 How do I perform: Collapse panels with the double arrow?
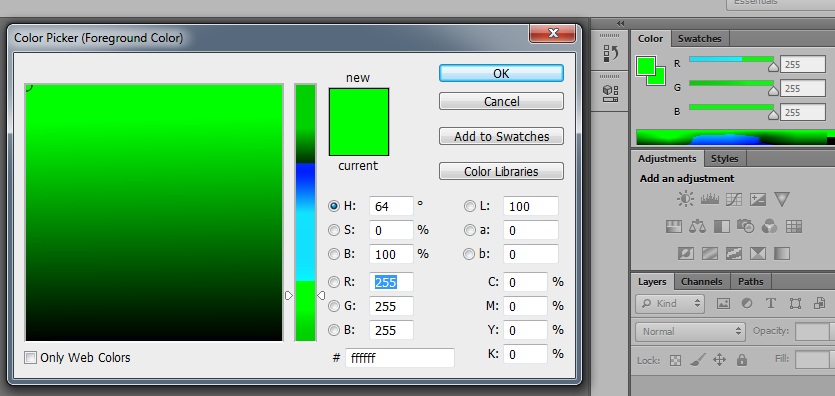620,23
